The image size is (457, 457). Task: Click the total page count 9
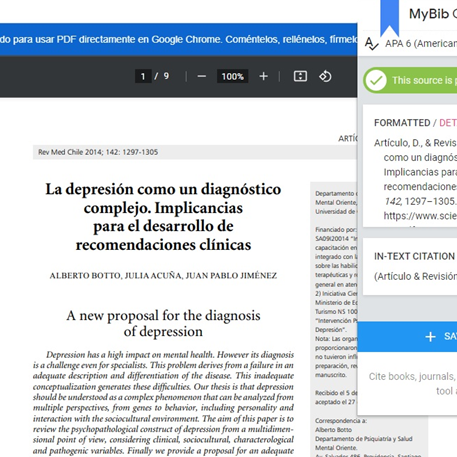tap(166, 76)
